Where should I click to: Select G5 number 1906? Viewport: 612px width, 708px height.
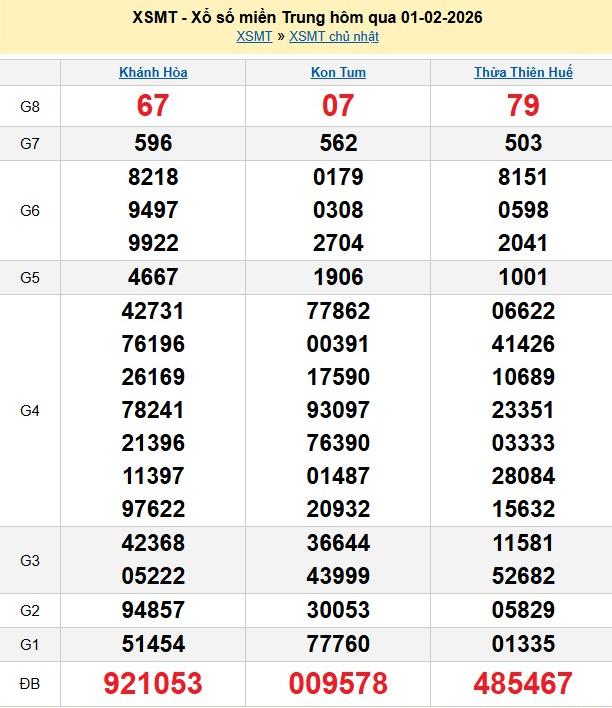point(338,277)
